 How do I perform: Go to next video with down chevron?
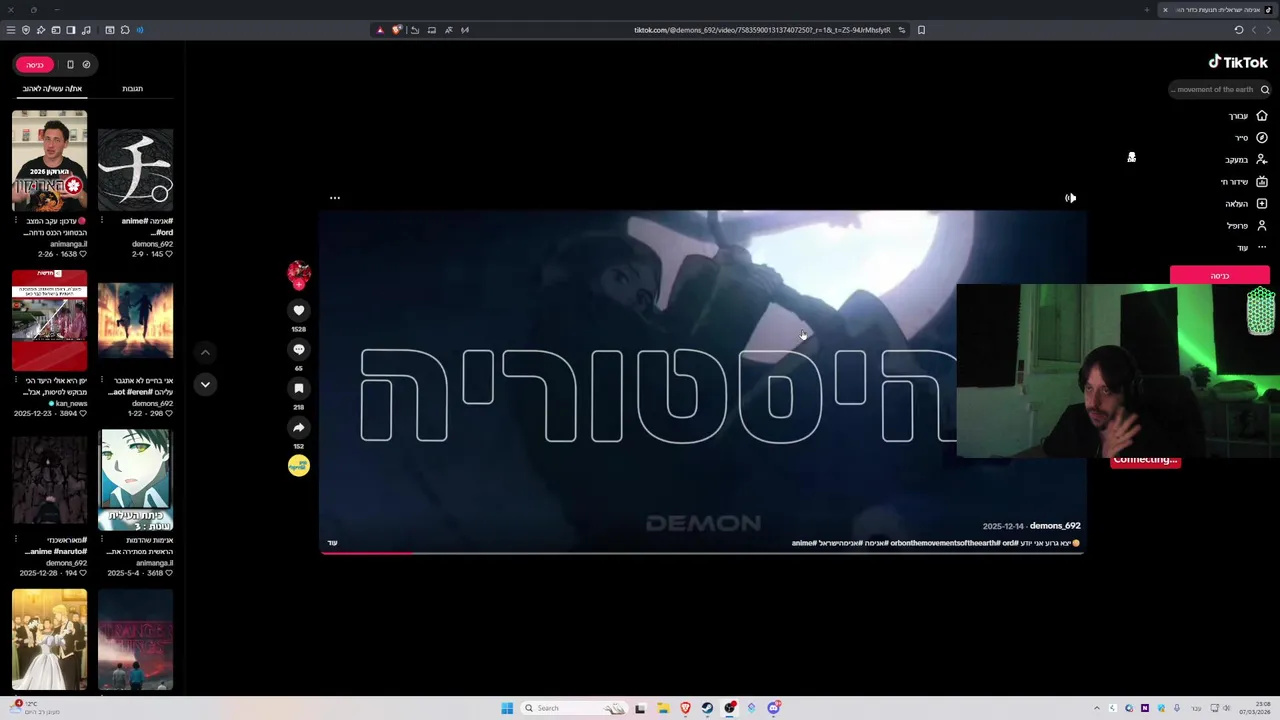(x=205, y=384)
